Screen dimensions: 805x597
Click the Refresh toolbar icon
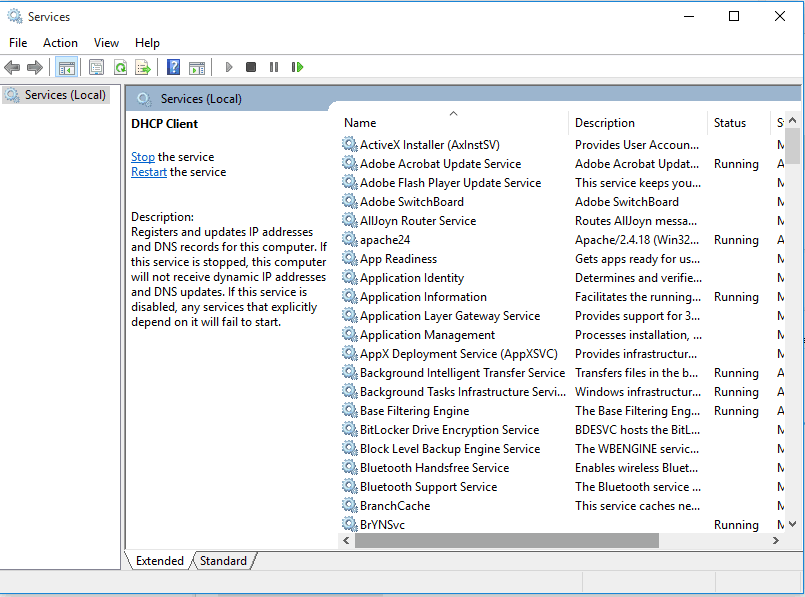(120, 67)
